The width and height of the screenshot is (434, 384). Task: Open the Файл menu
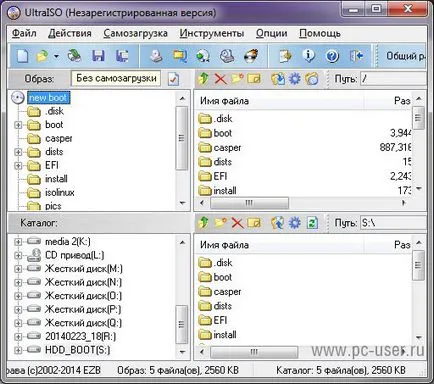point(24,33)
